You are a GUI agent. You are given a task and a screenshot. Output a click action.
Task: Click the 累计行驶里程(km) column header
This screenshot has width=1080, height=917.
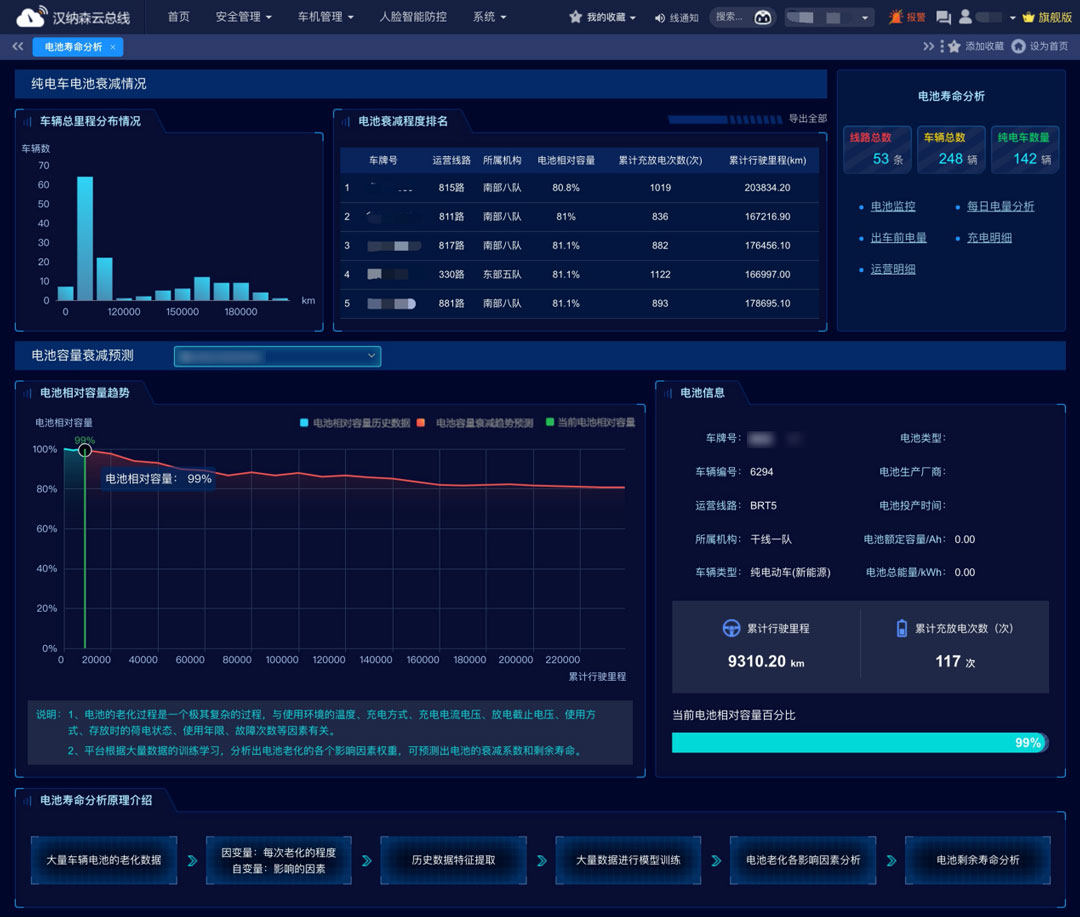(x=767, y=160)
